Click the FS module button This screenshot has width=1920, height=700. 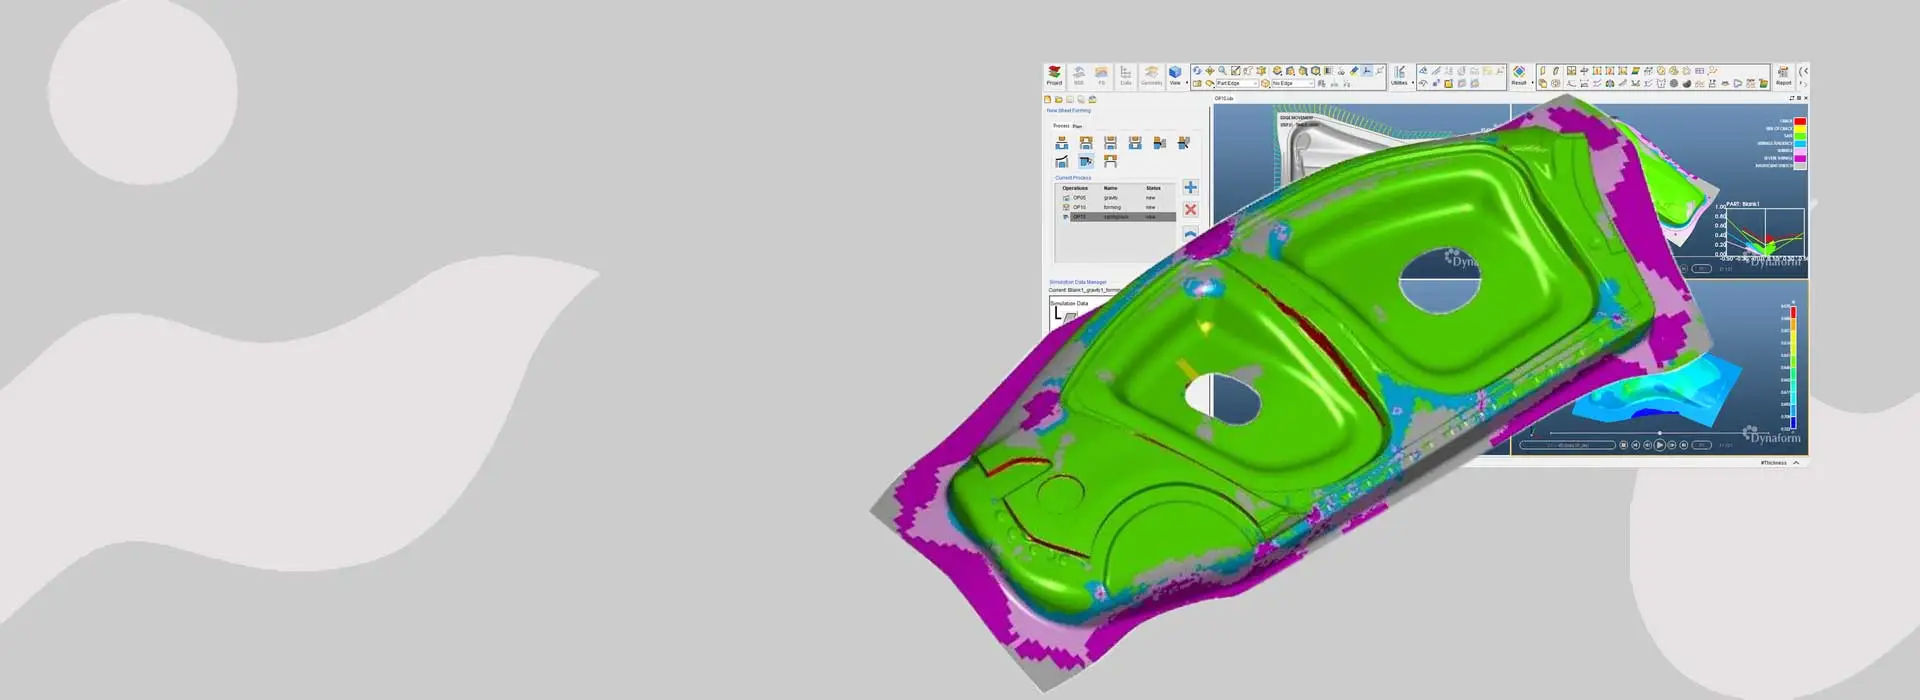pos(1101,76)
